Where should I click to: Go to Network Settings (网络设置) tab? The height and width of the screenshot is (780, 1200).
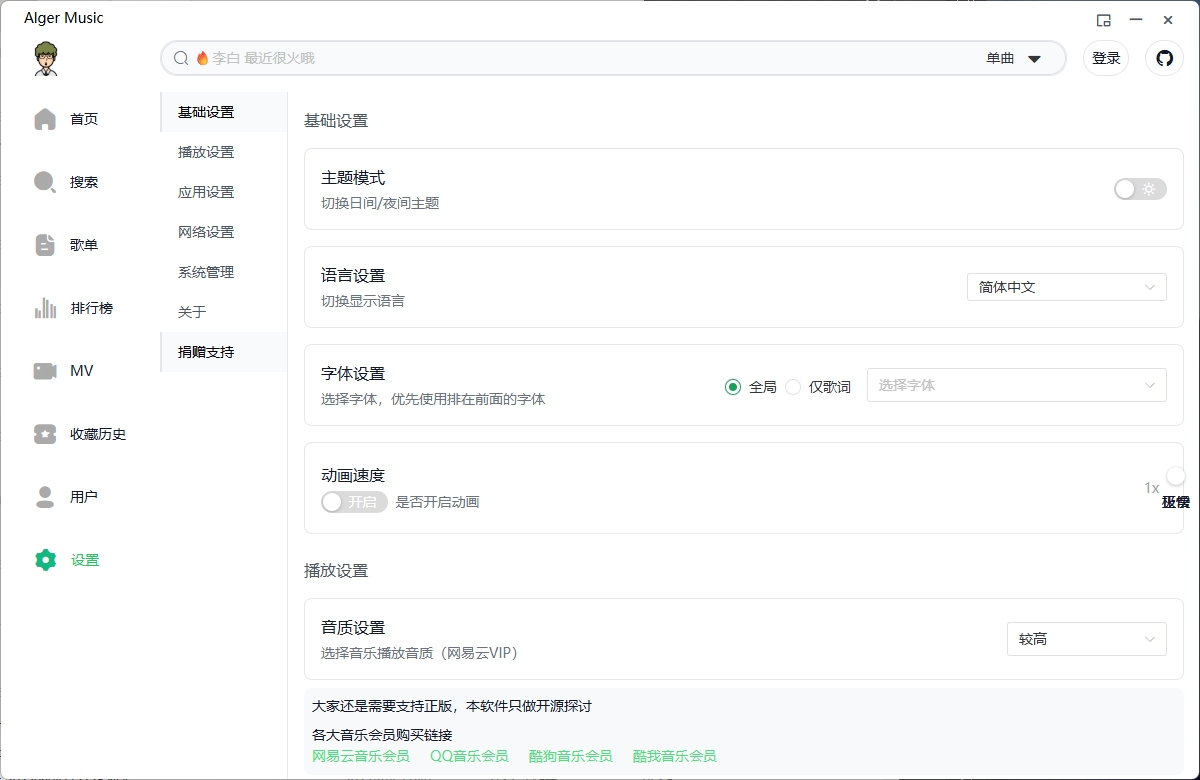point(206,232)
